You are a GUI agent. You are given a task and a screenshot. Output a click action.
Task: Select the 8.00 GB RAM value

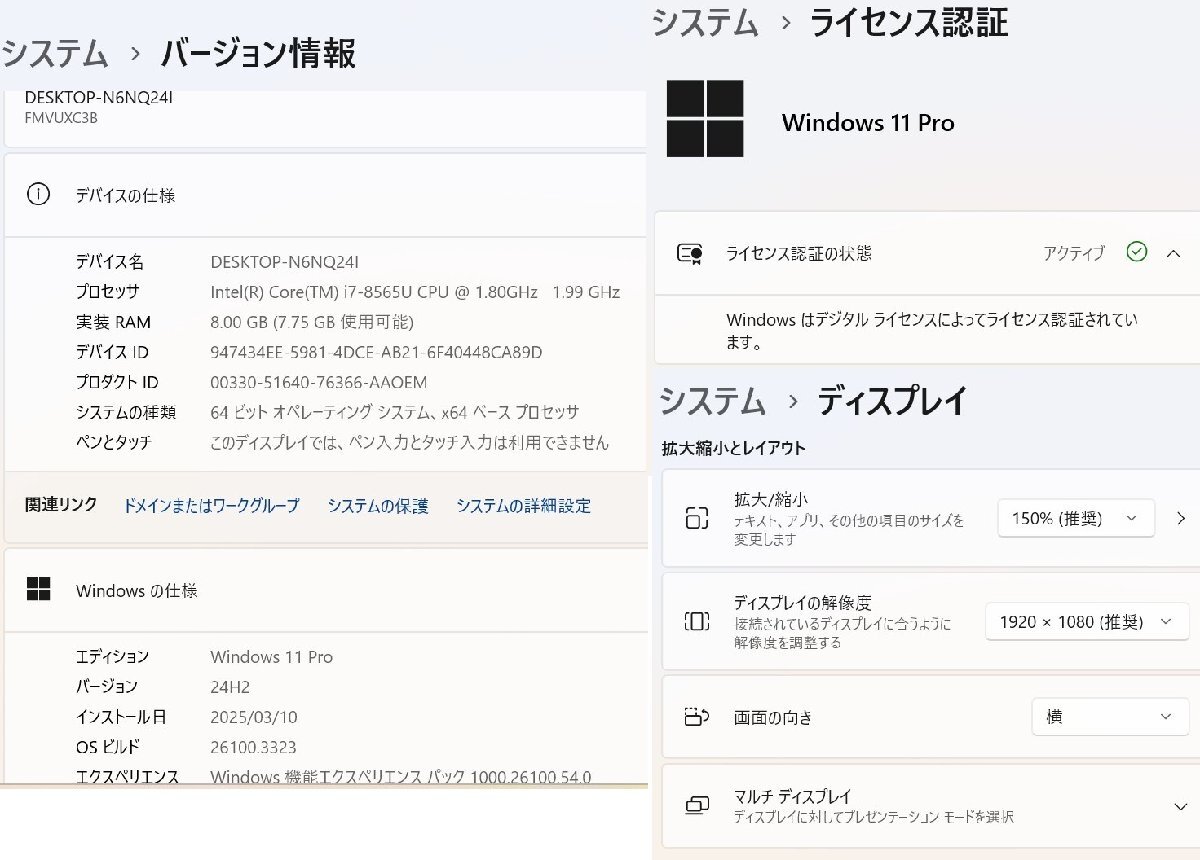coord(312,322)
